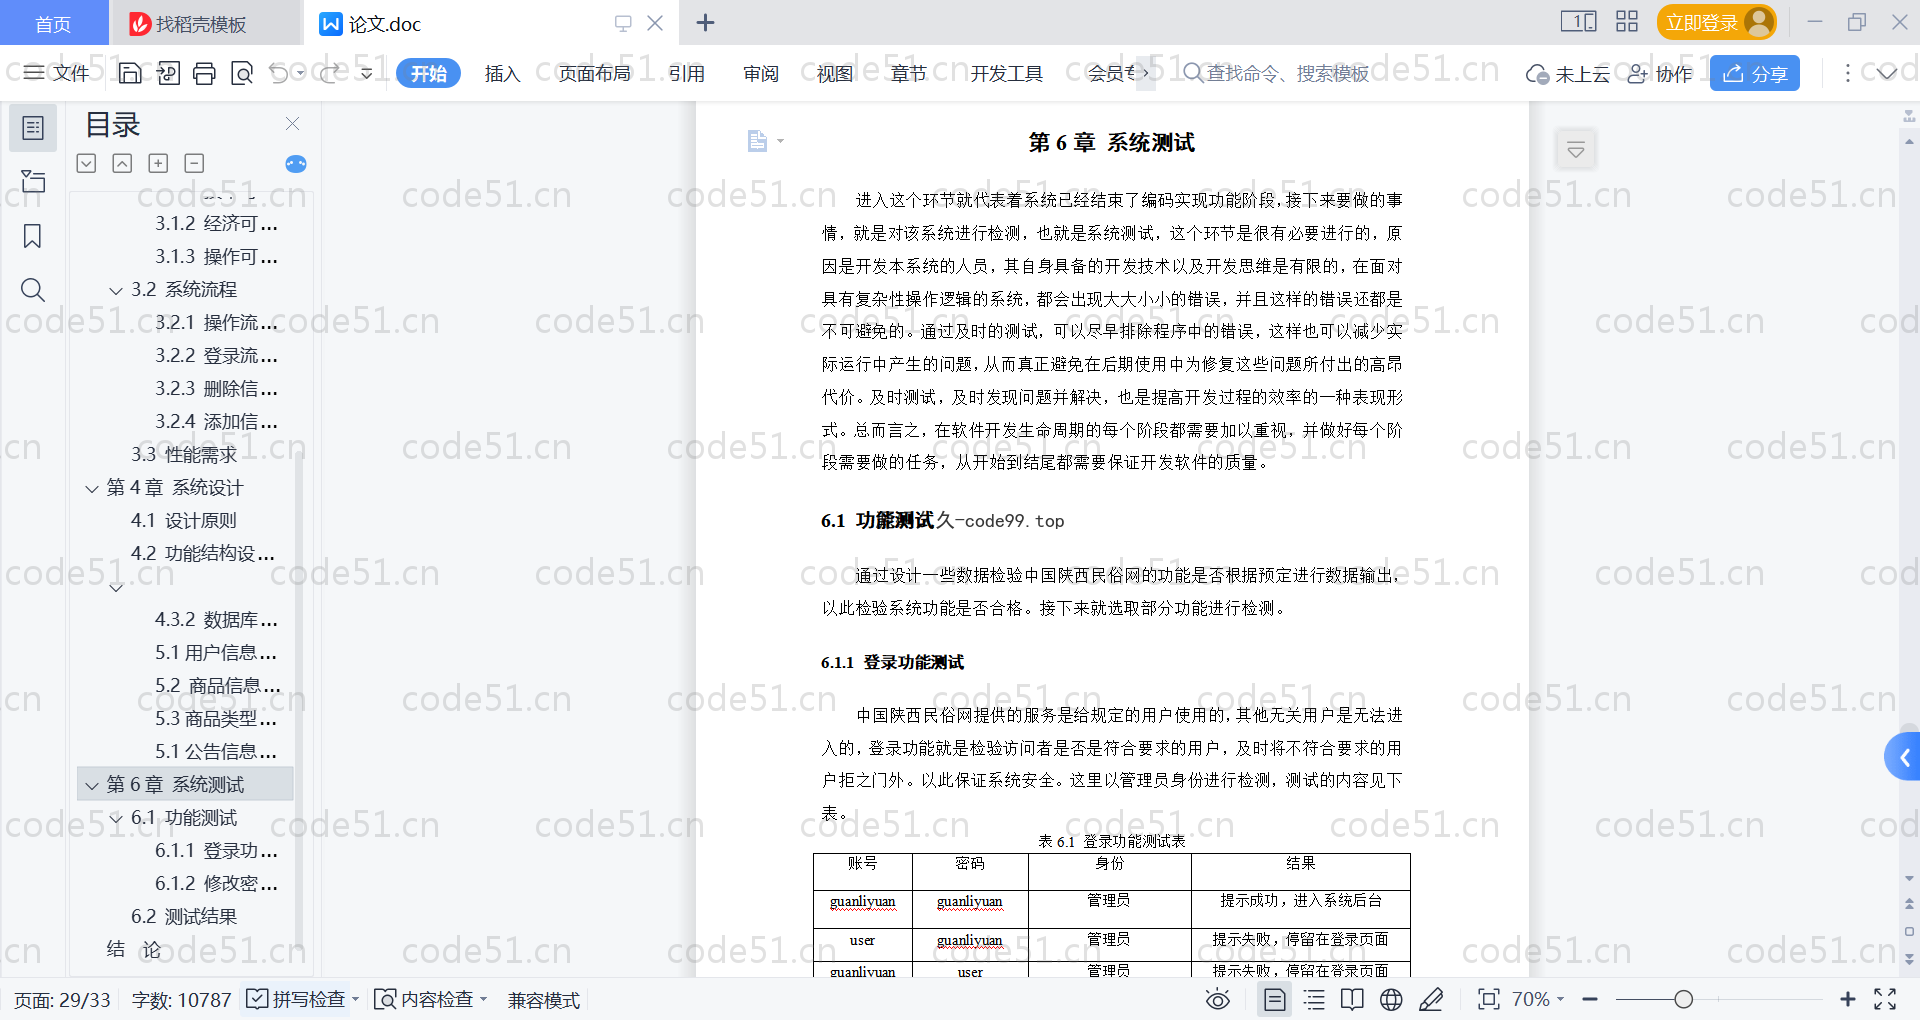This screenshot has height=1020, width=1920.
Task: Select the 章节 ribbon tab
Action: tap(909, 73)
